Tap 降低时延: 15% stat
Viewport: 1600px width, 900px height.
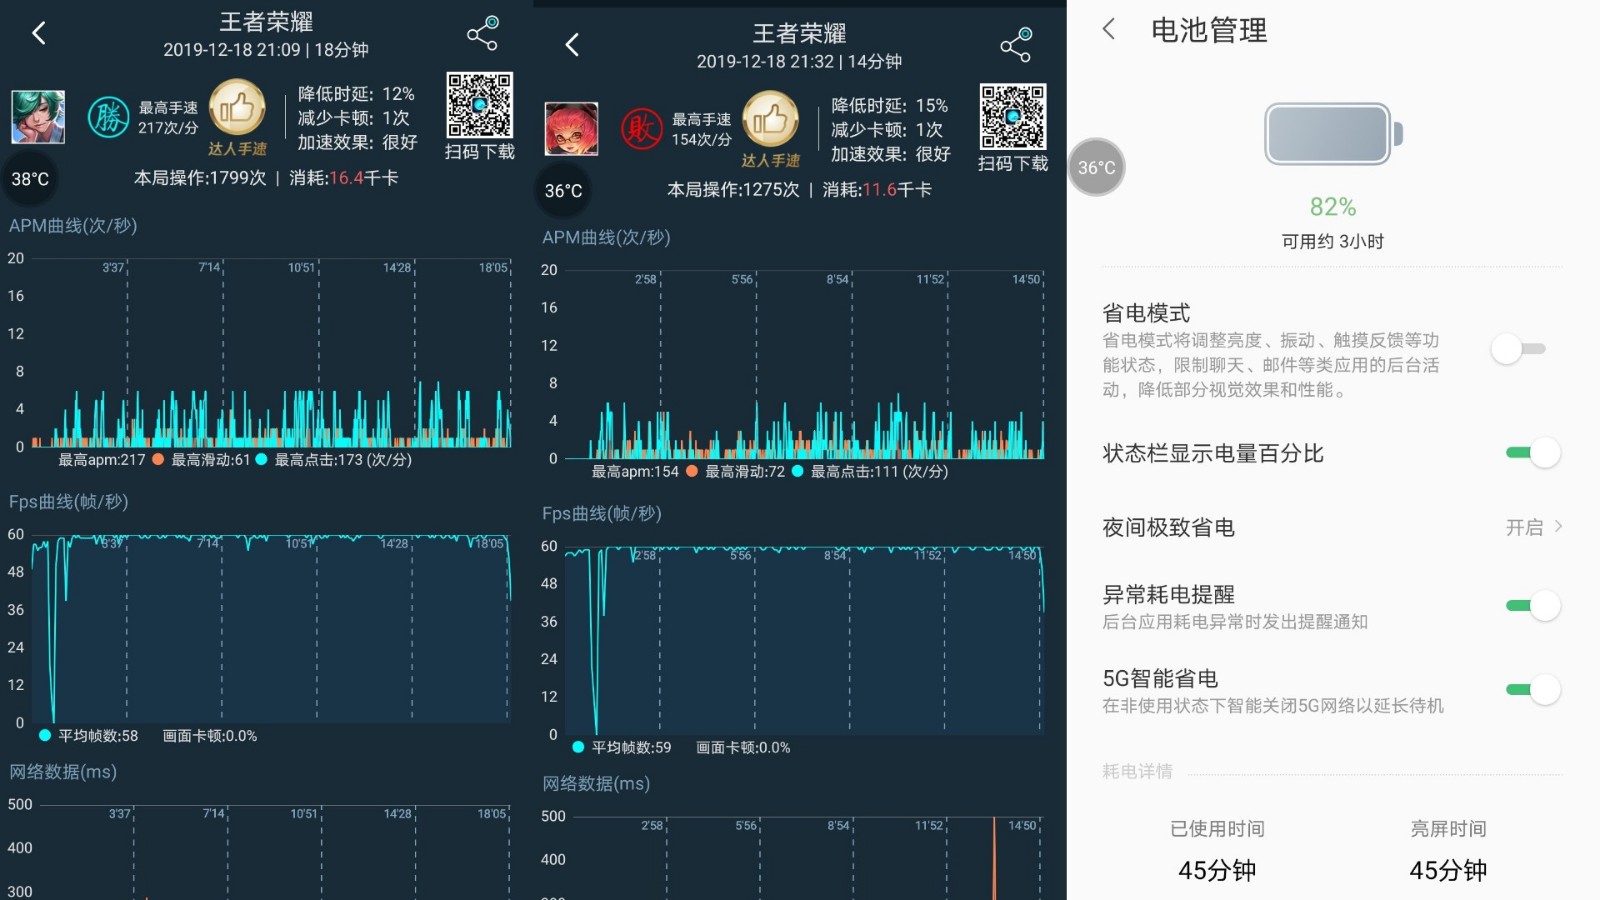point(889,106)
